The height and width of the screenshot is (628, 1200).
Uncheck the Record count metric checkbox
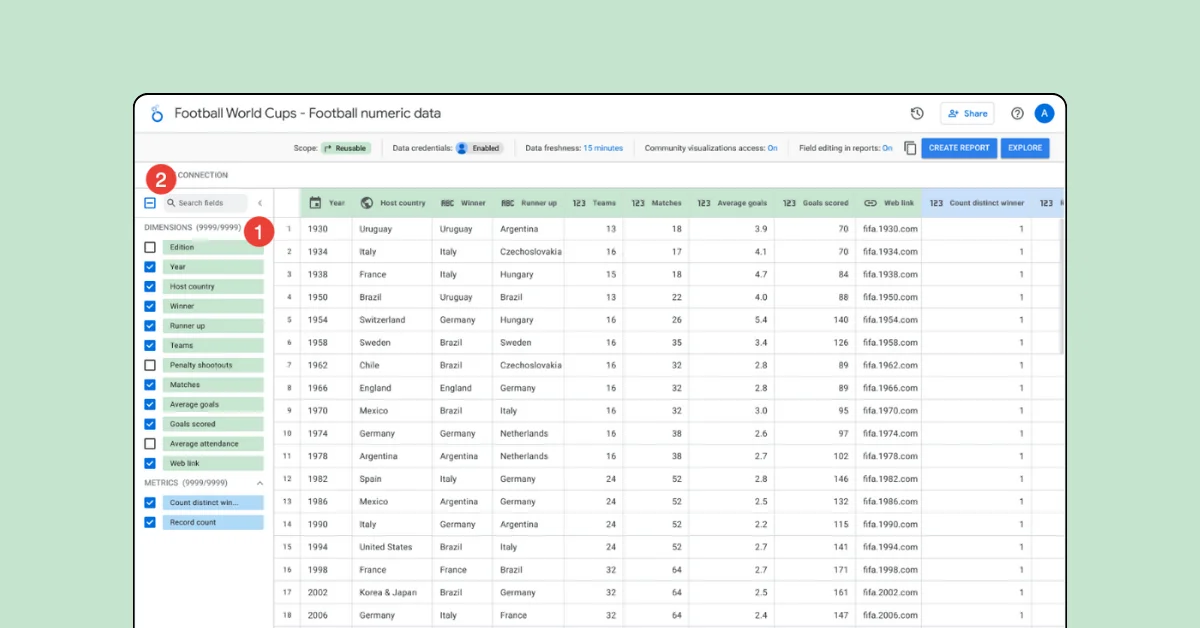[x=150, y=522]
